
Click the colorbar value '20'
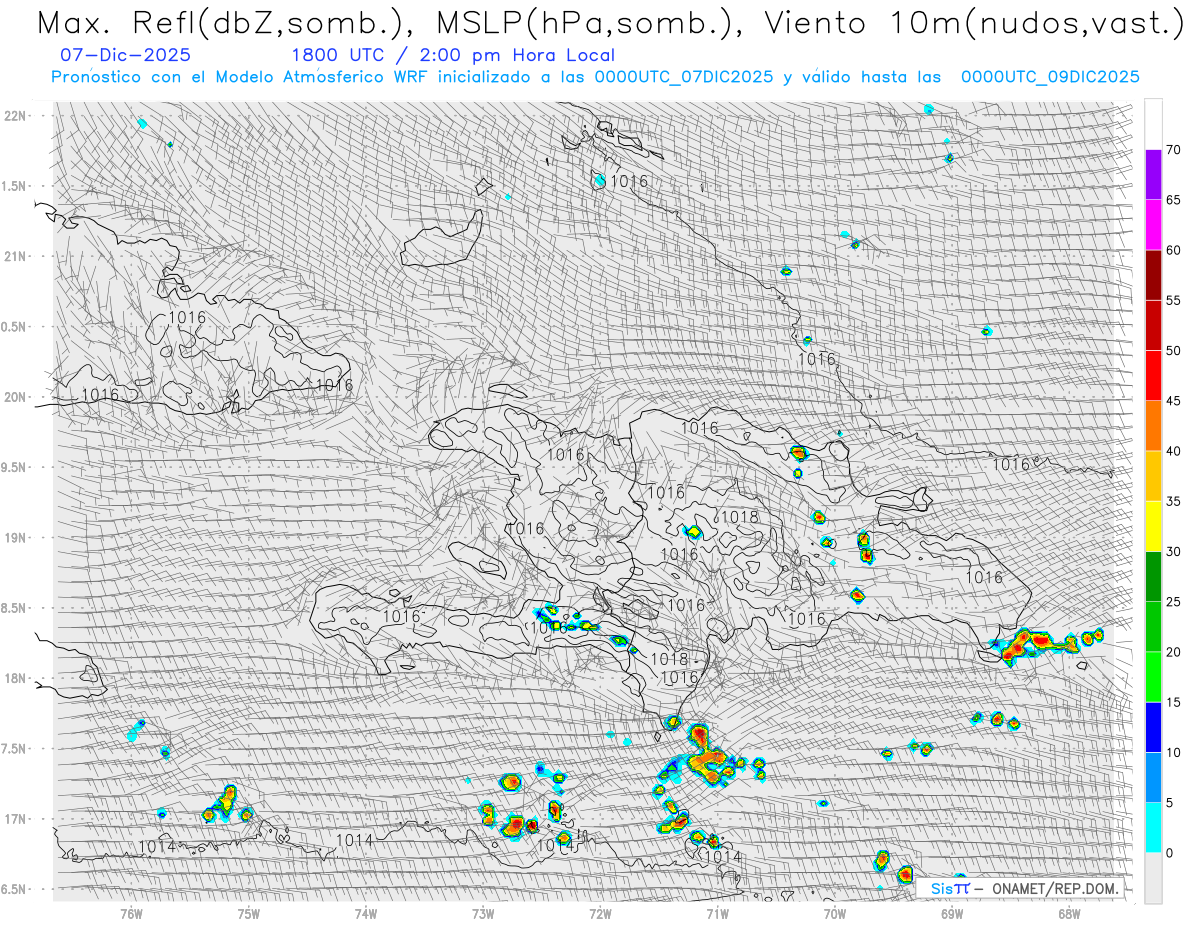[x=1173, y=652]
